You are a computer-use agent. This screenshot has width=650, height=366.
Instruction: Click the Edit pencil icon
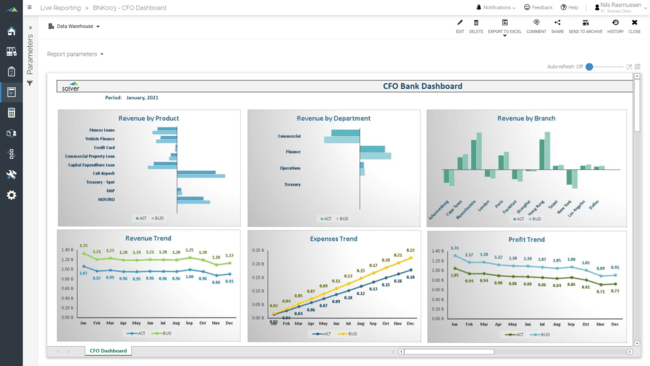pyautogui.click(x=460, y=23)
